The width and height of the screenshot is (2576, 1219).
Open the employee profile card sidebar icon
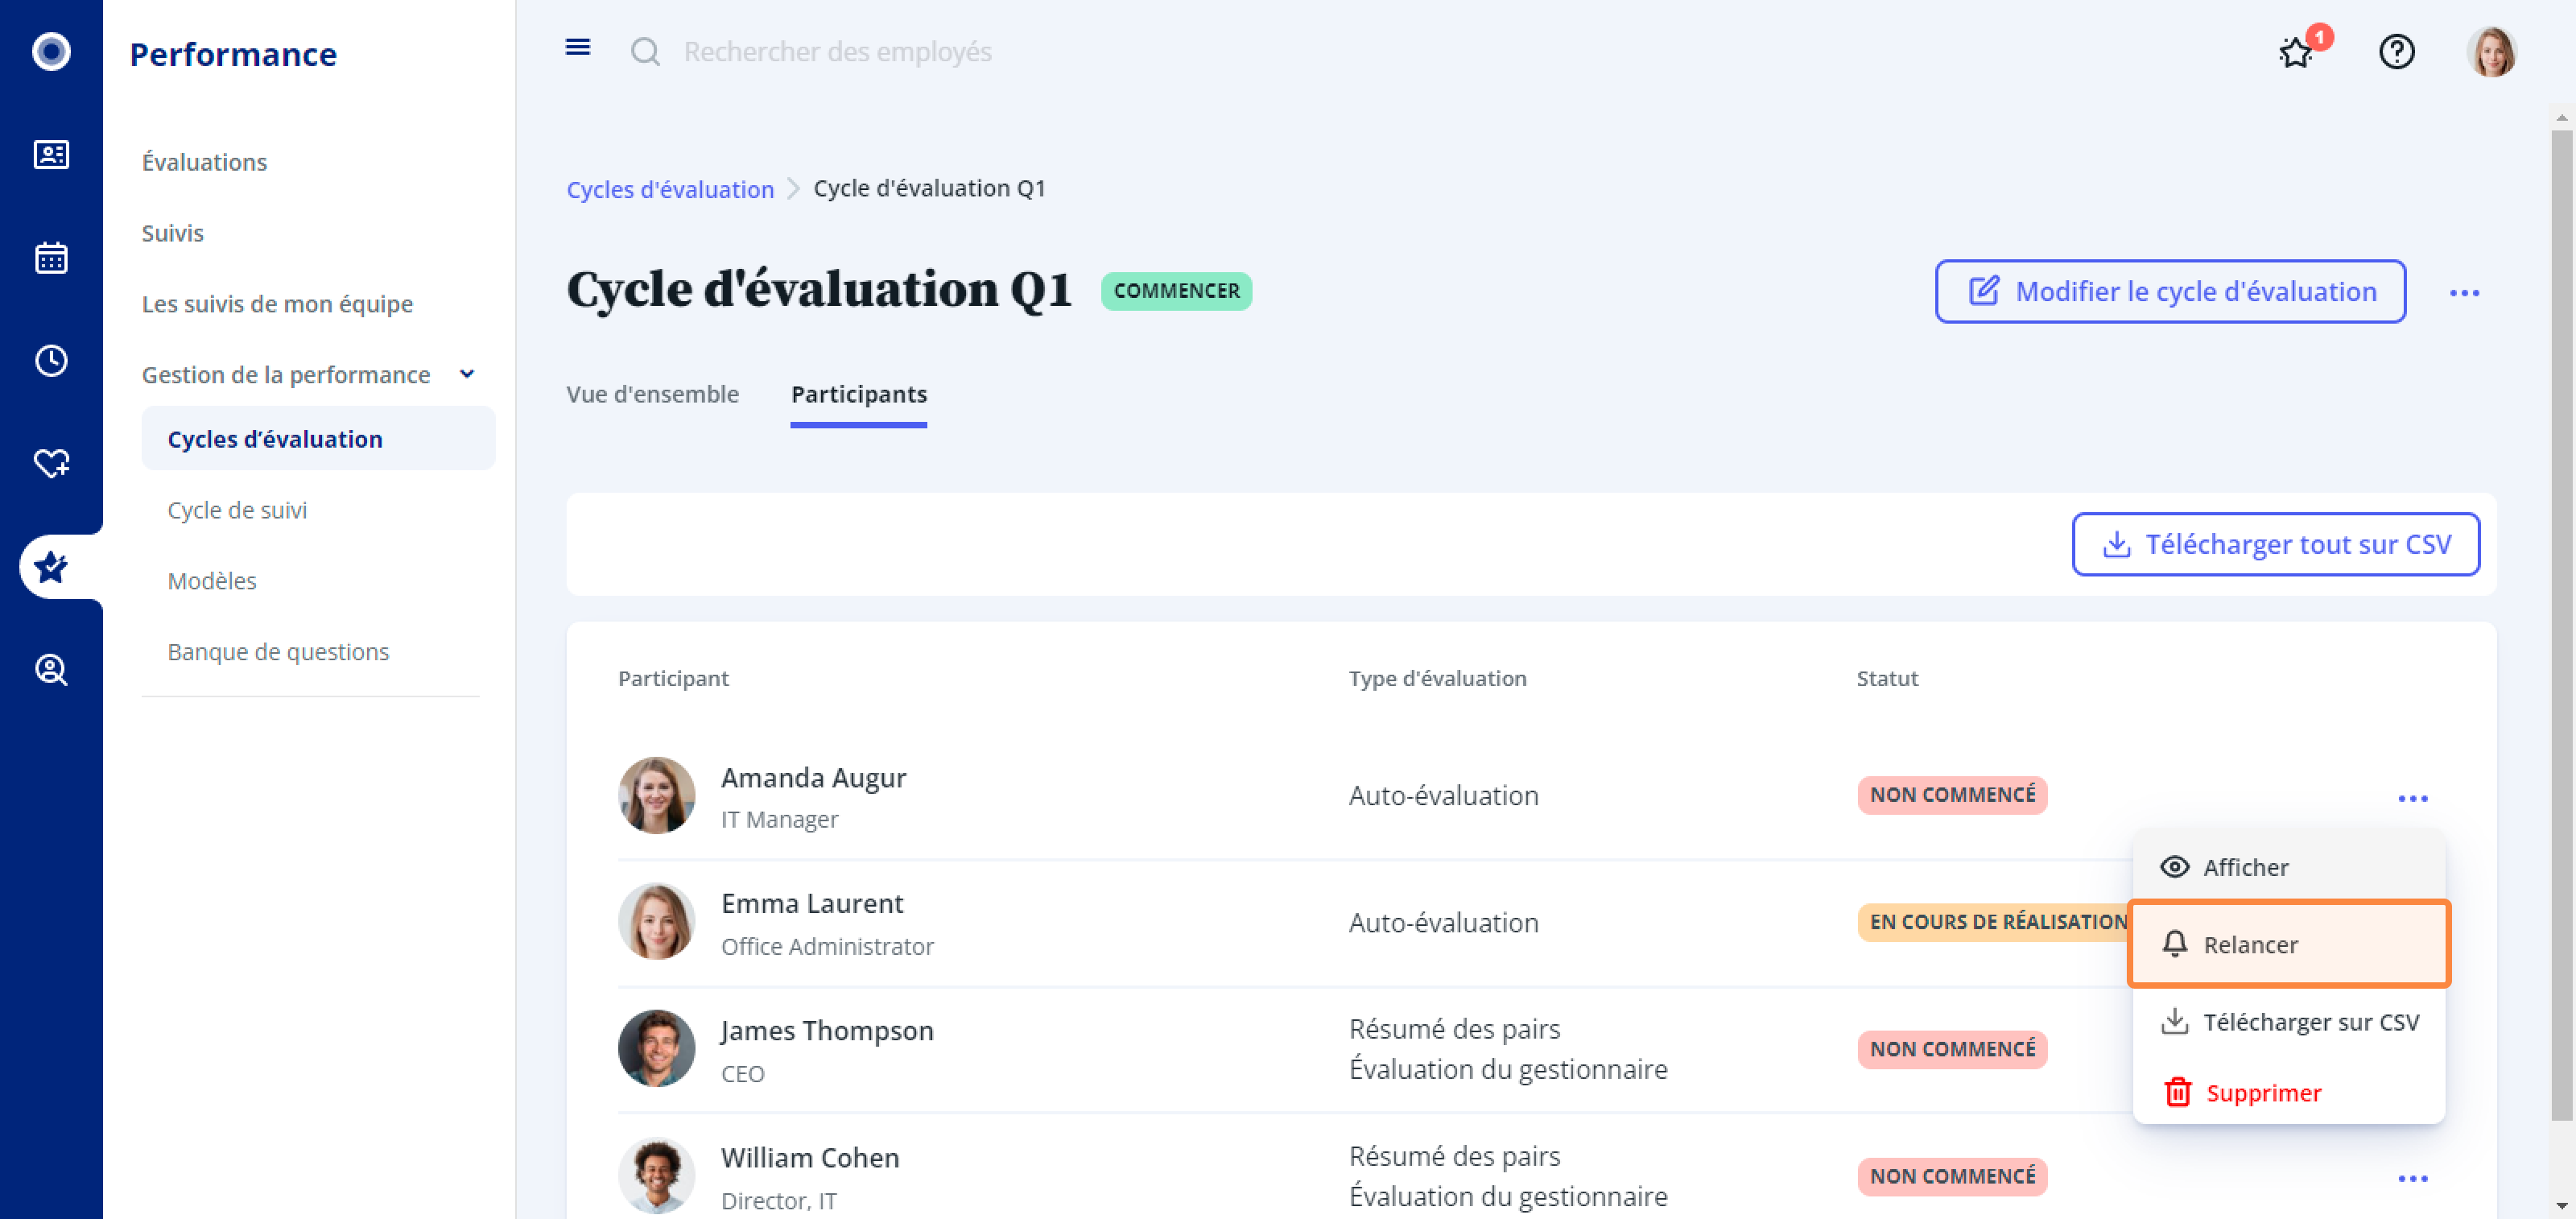pos(51,155)
